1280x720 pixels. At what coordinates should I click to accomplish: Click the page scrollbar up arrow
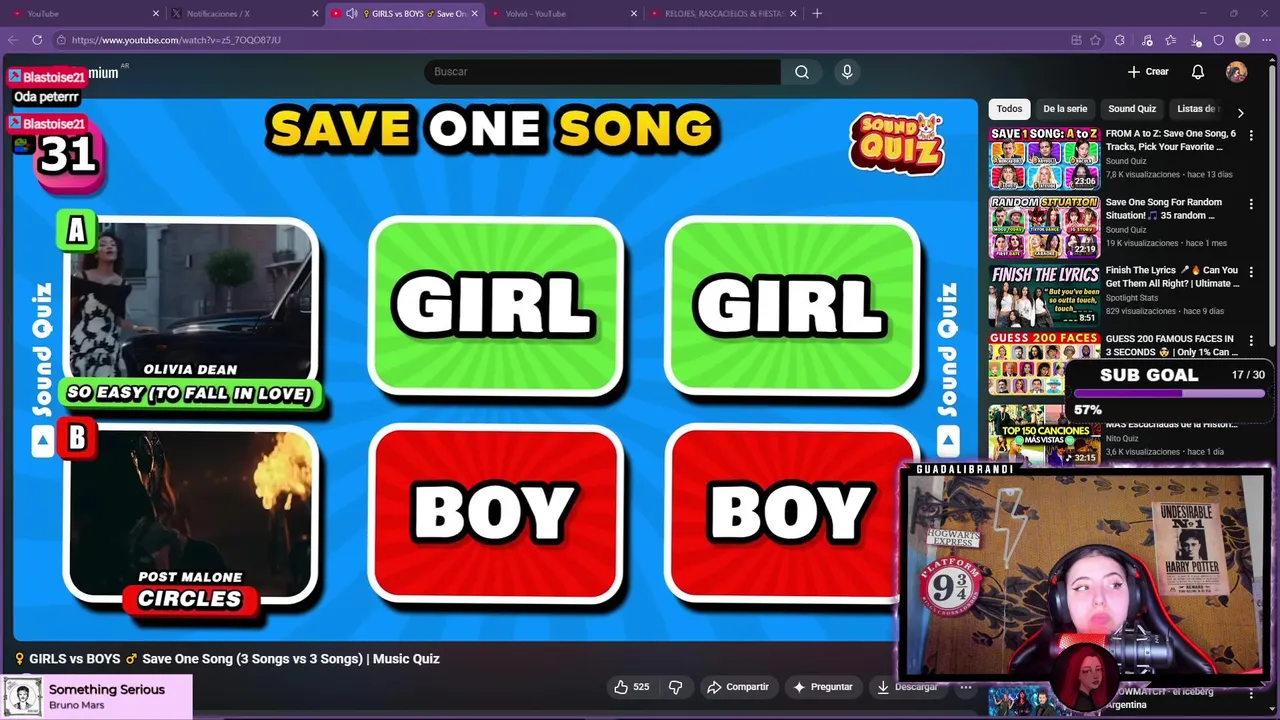coord(1272,60)
